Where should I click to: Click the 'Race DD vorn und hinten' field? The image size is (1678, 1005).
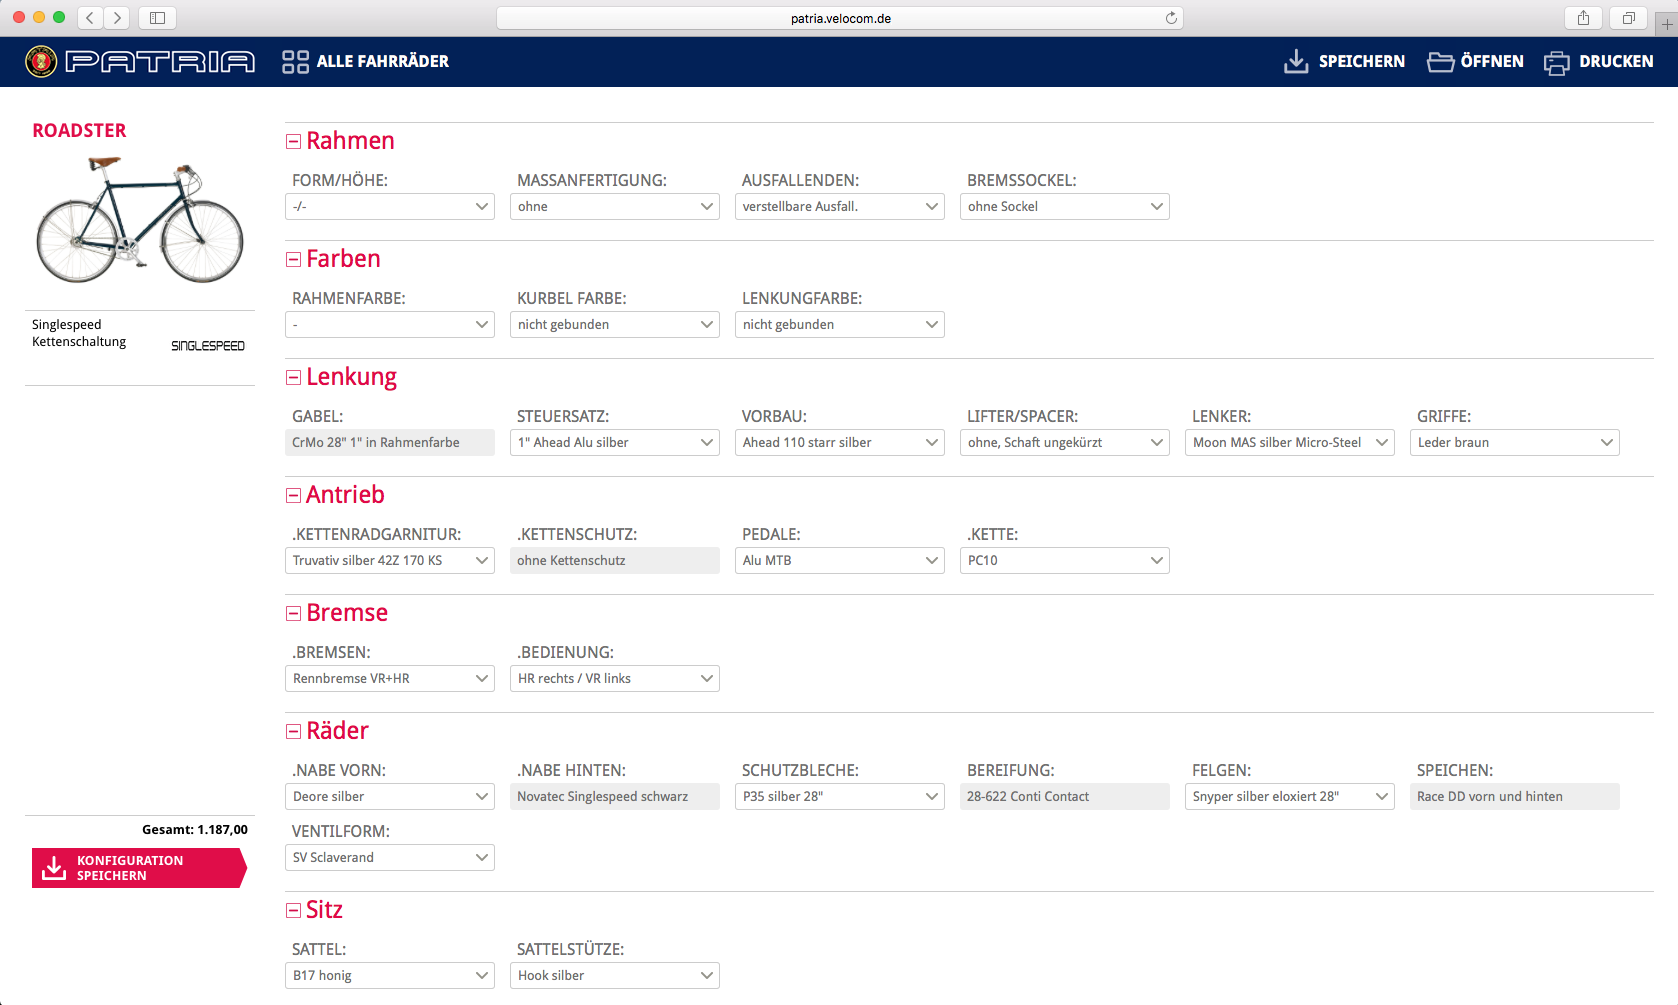tap(1515, 797)
